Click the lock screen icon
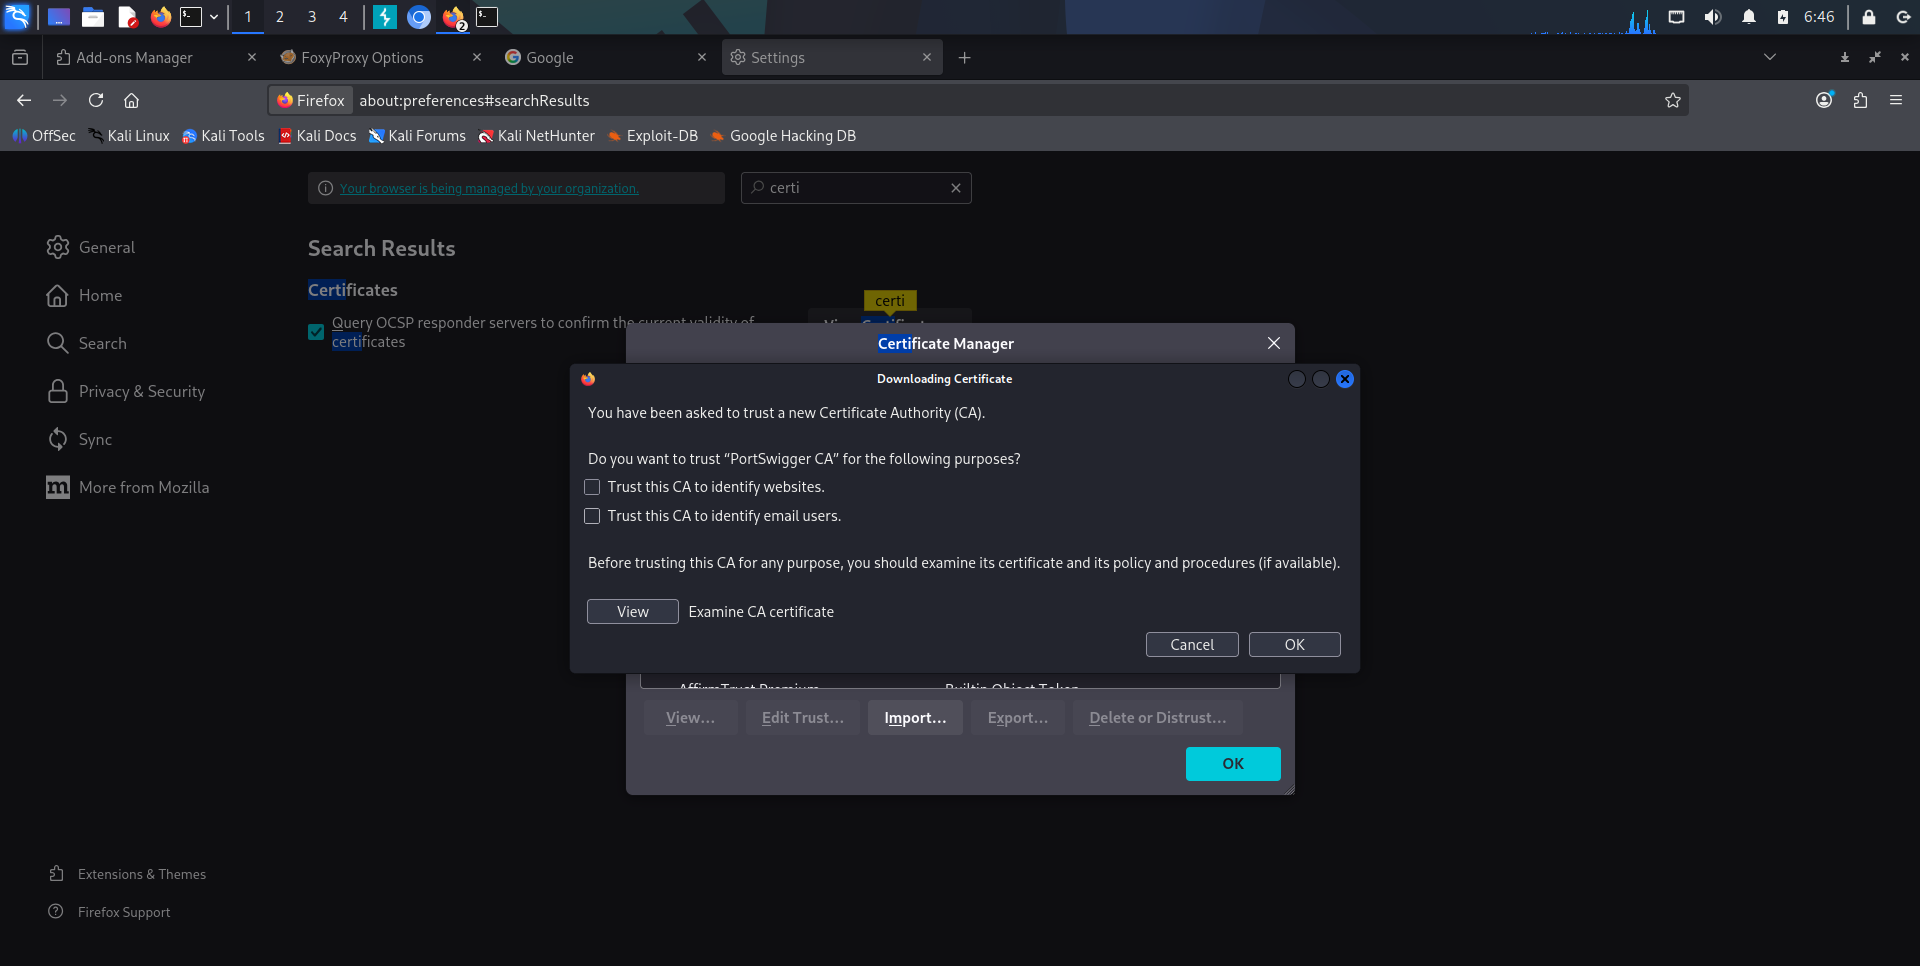The image size is (1920, 966). tap(1869, 17)
